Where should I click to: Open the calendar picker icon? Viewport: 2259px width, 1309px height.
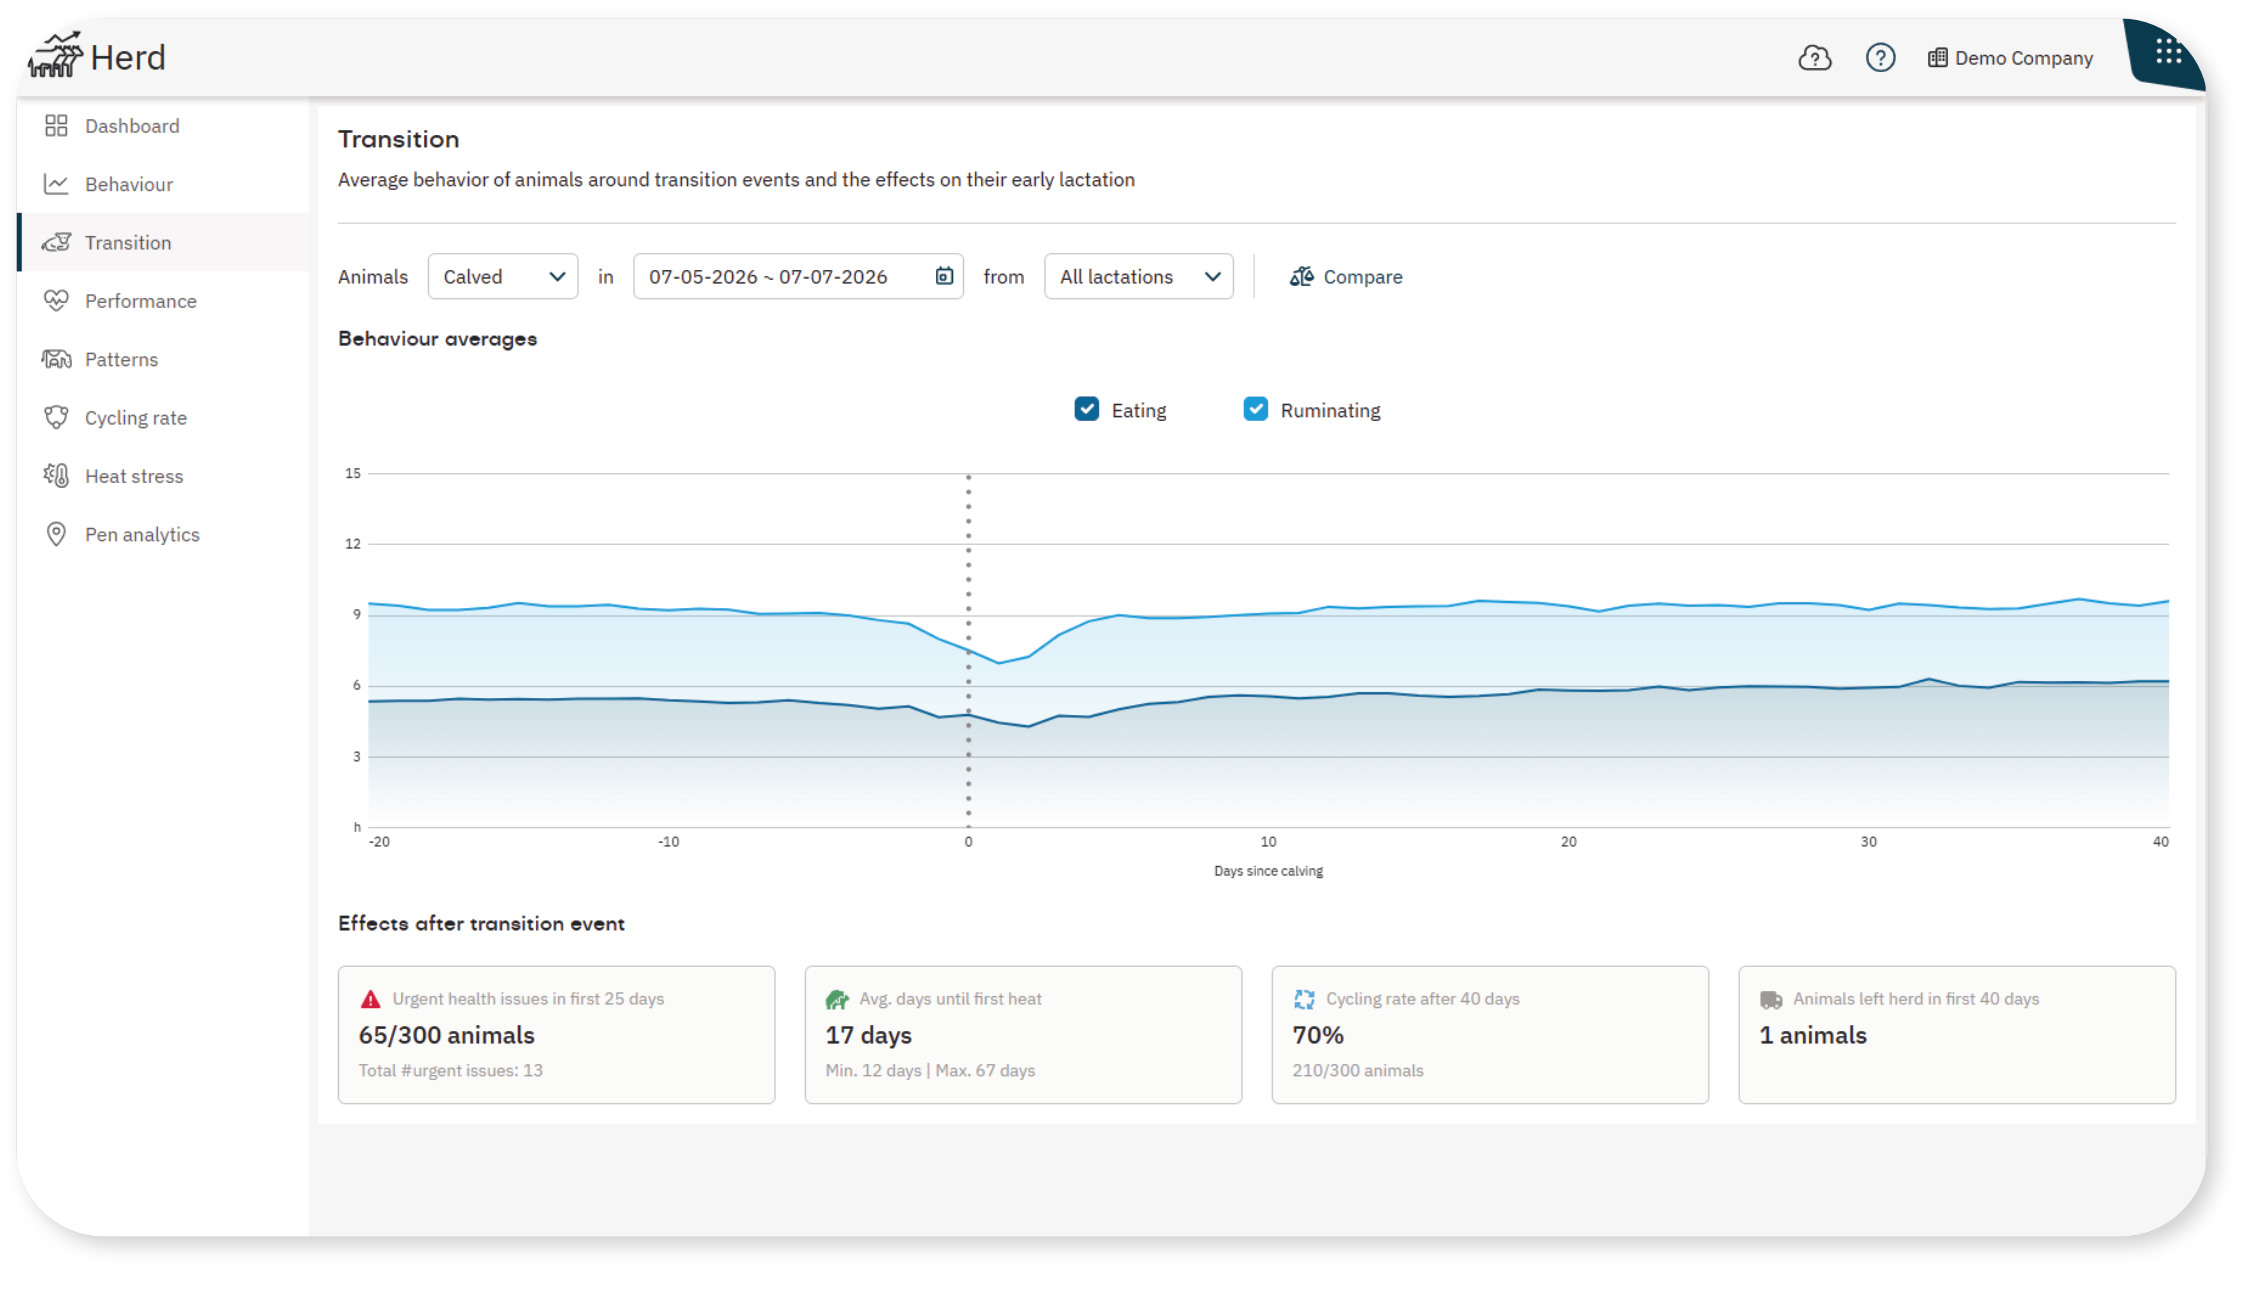point(943,276)
